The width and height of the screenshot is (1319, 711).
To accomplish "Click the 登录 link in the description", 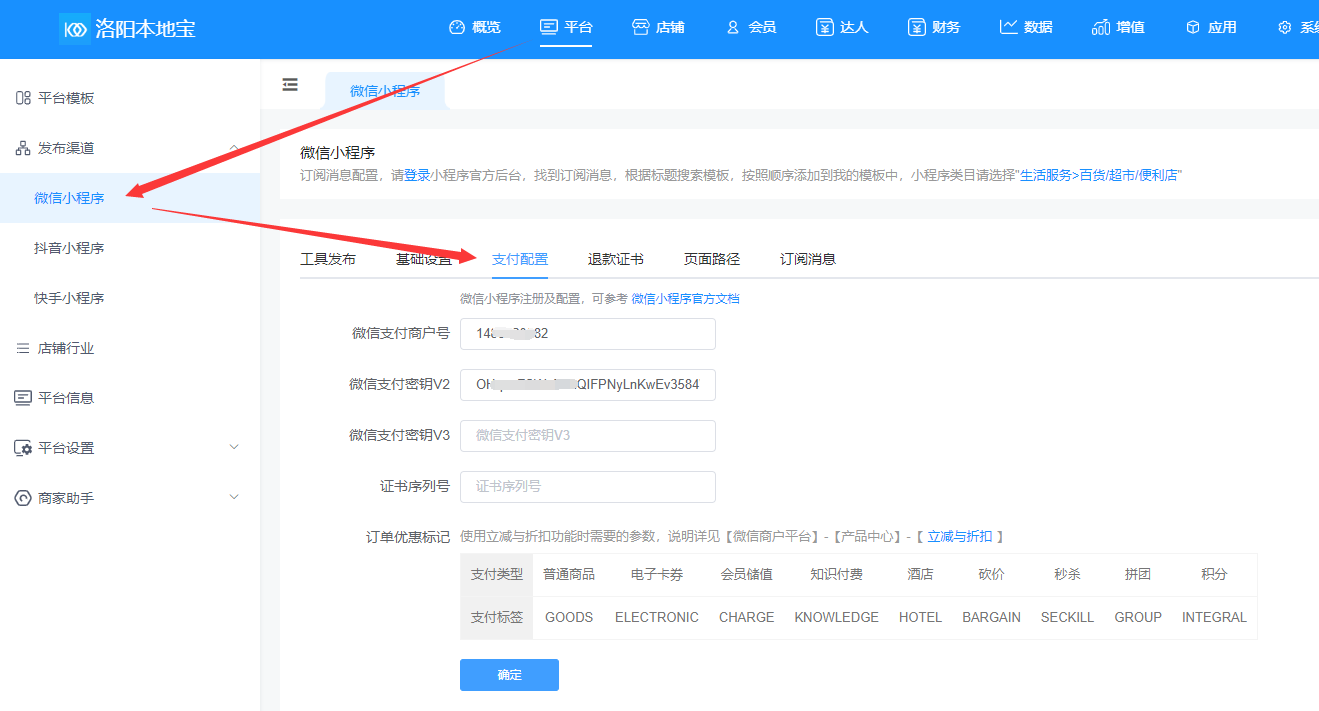I will (417, 175).
